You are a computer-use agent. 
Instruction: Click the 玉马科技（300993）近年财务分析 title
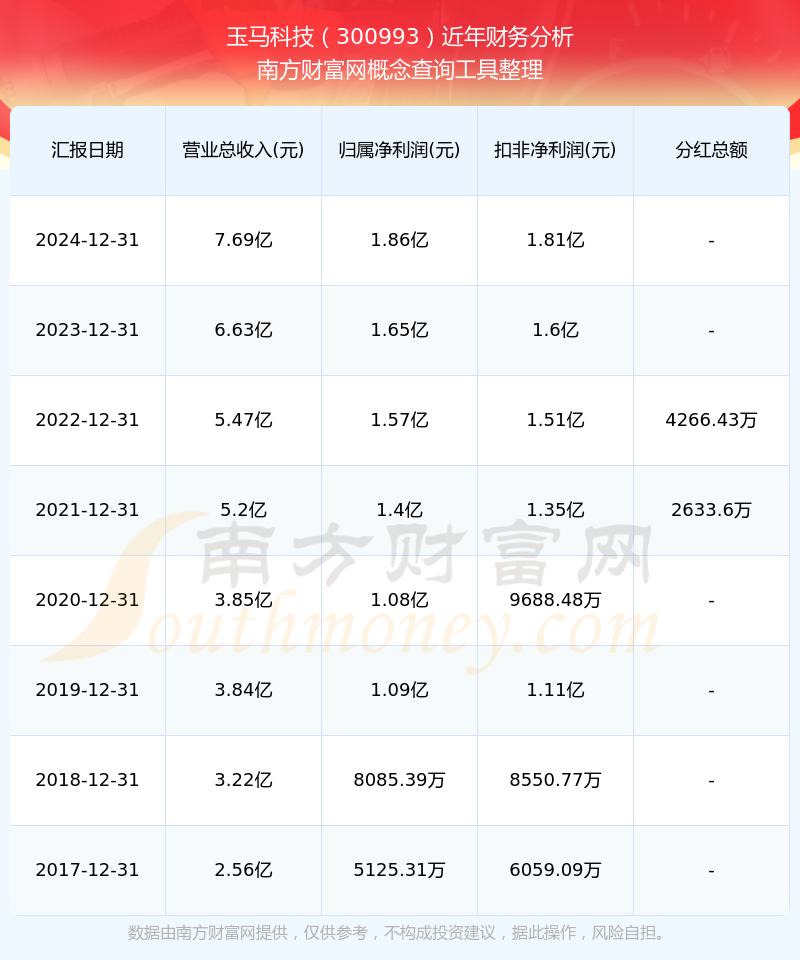pos(400,37)
